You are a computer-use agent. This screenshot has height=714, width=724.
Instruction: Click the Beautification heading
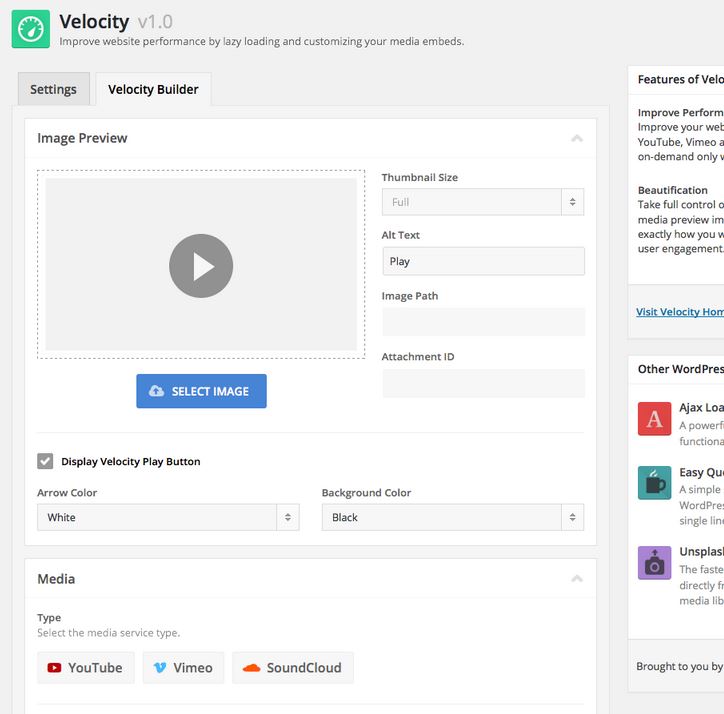tap(673, 190)
